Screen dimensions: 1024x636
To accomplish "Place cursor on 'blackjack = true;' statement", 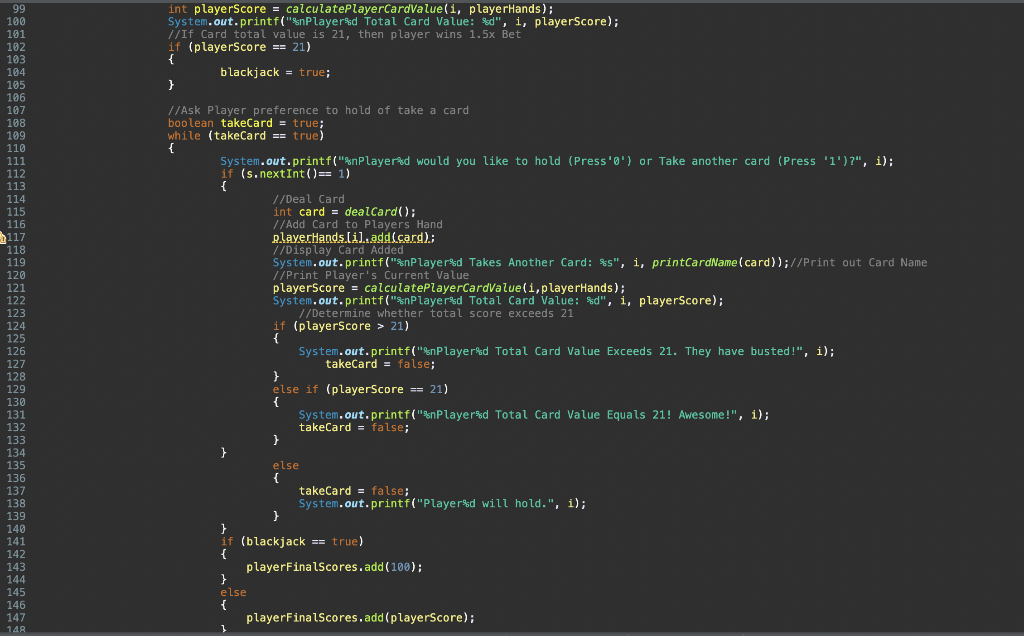I will point(275,72).
